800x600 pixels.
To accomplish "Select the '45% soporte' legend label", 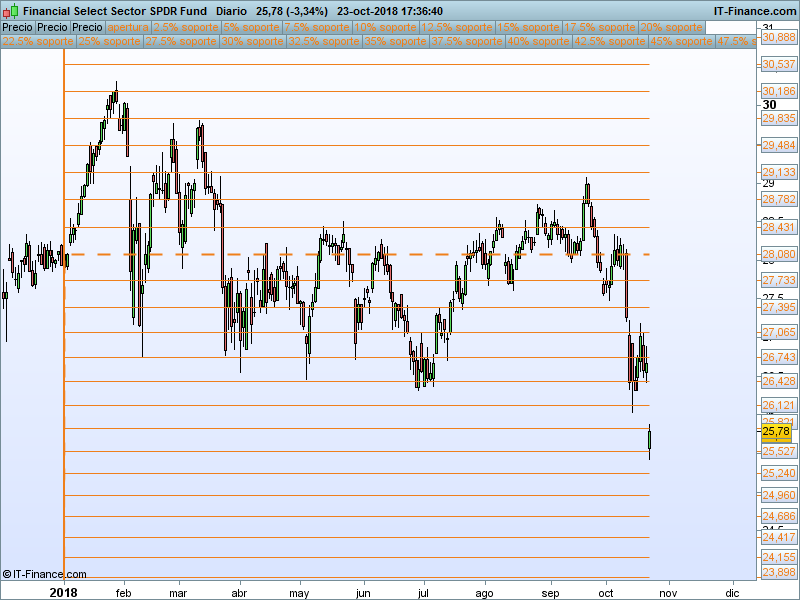I will 681,41.
